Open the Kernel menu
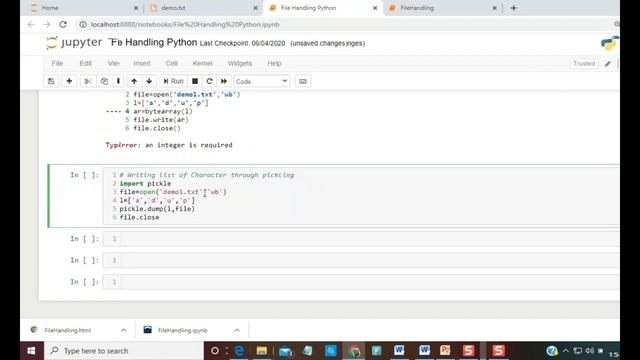This screenshot has height=360, width=640. coord(202,63)
